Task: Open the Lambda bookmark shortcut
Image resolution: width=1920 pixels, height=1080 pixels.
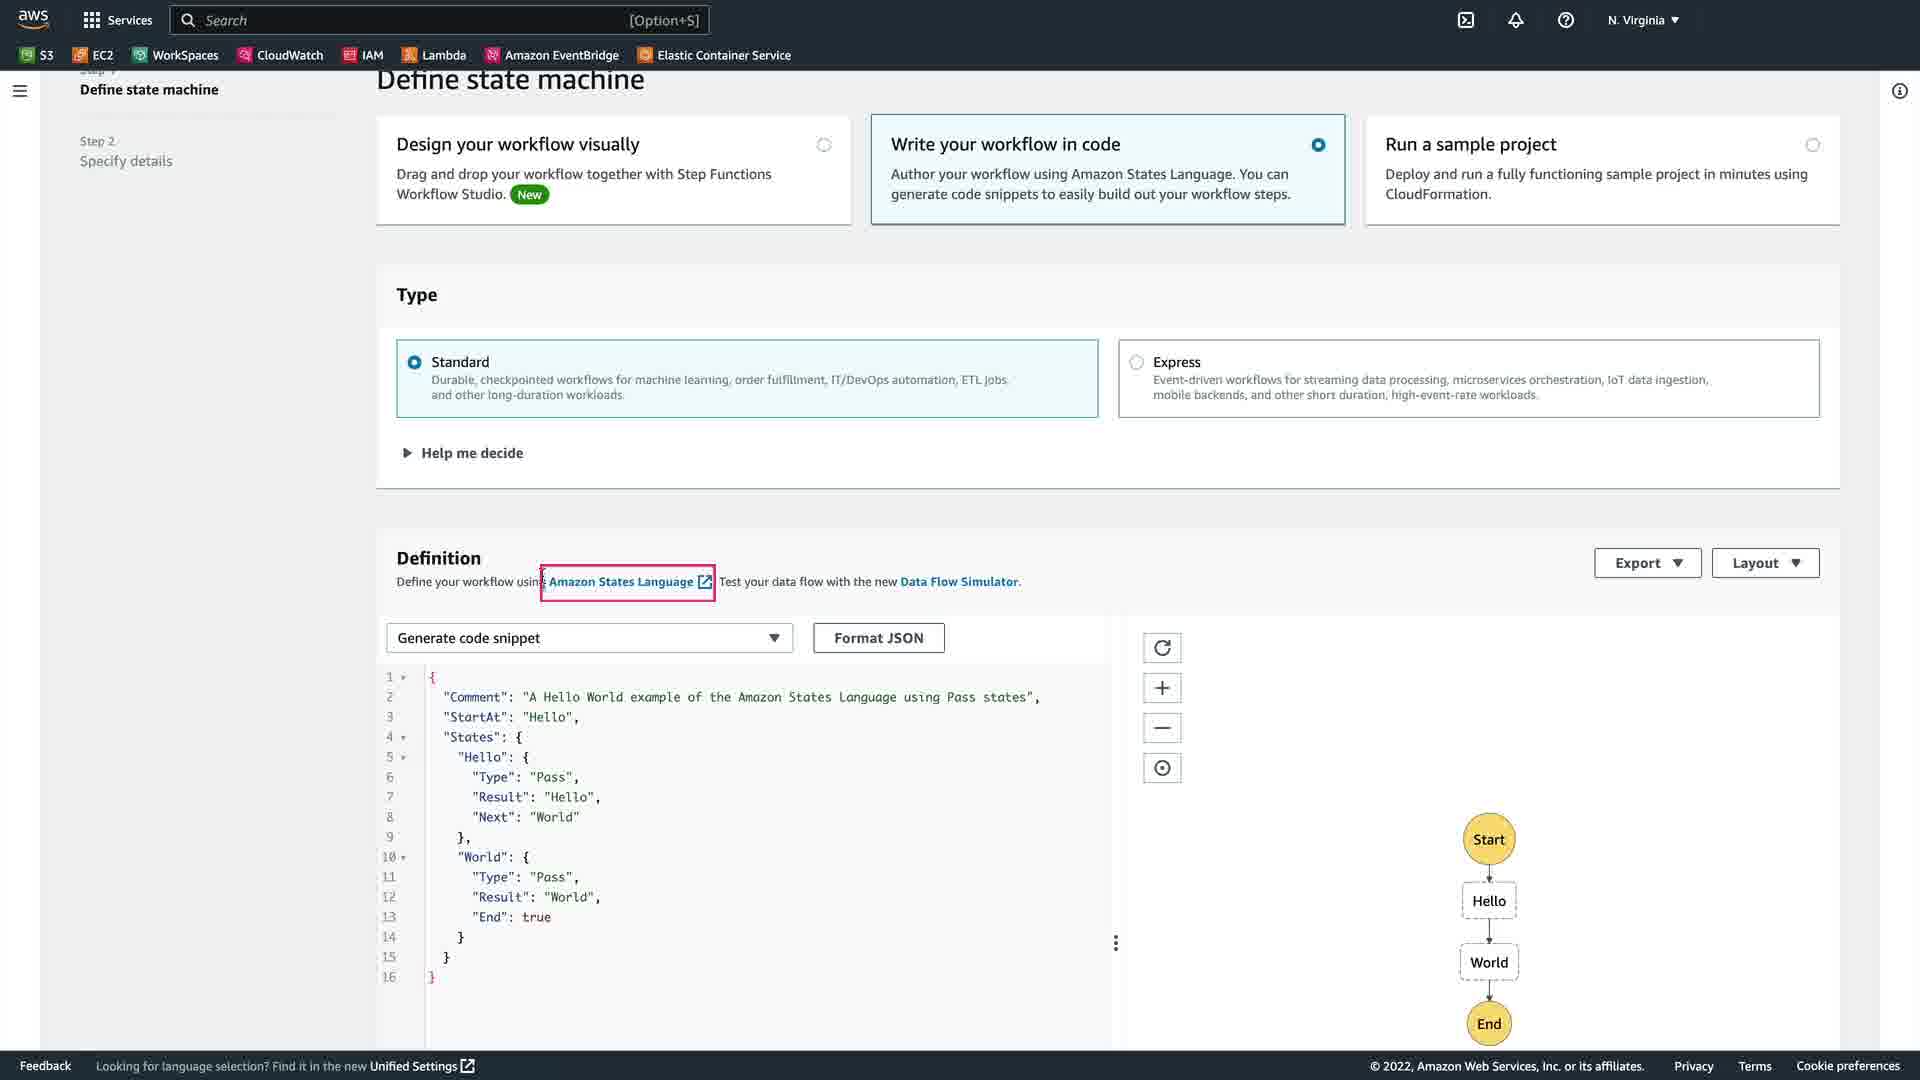Action: coord(434,55)
